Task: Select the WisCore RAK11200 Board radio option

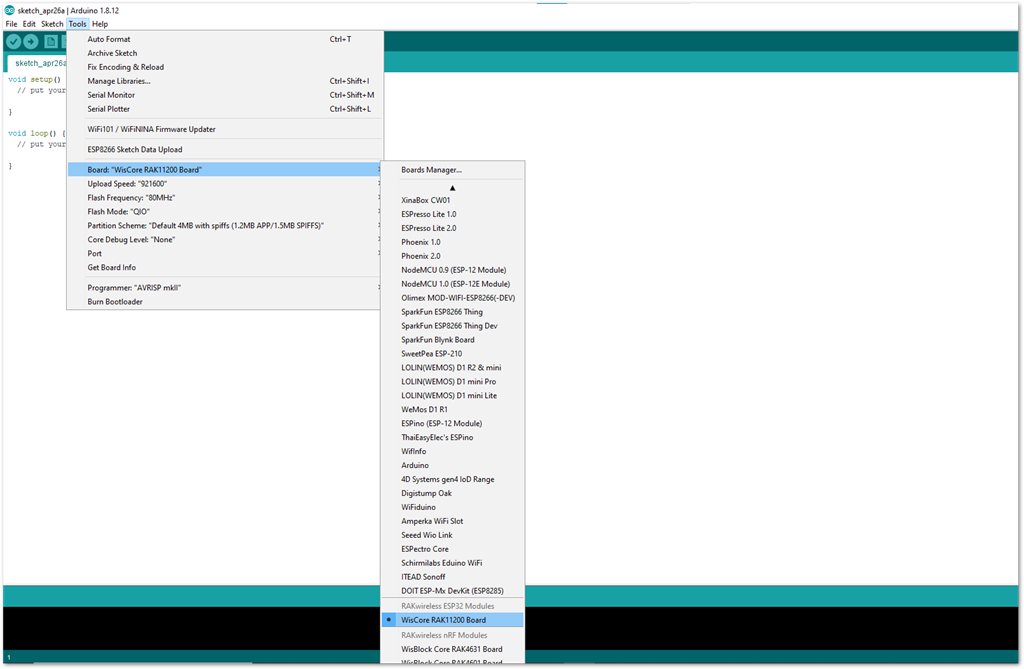Action: click(x=449, y=619)
